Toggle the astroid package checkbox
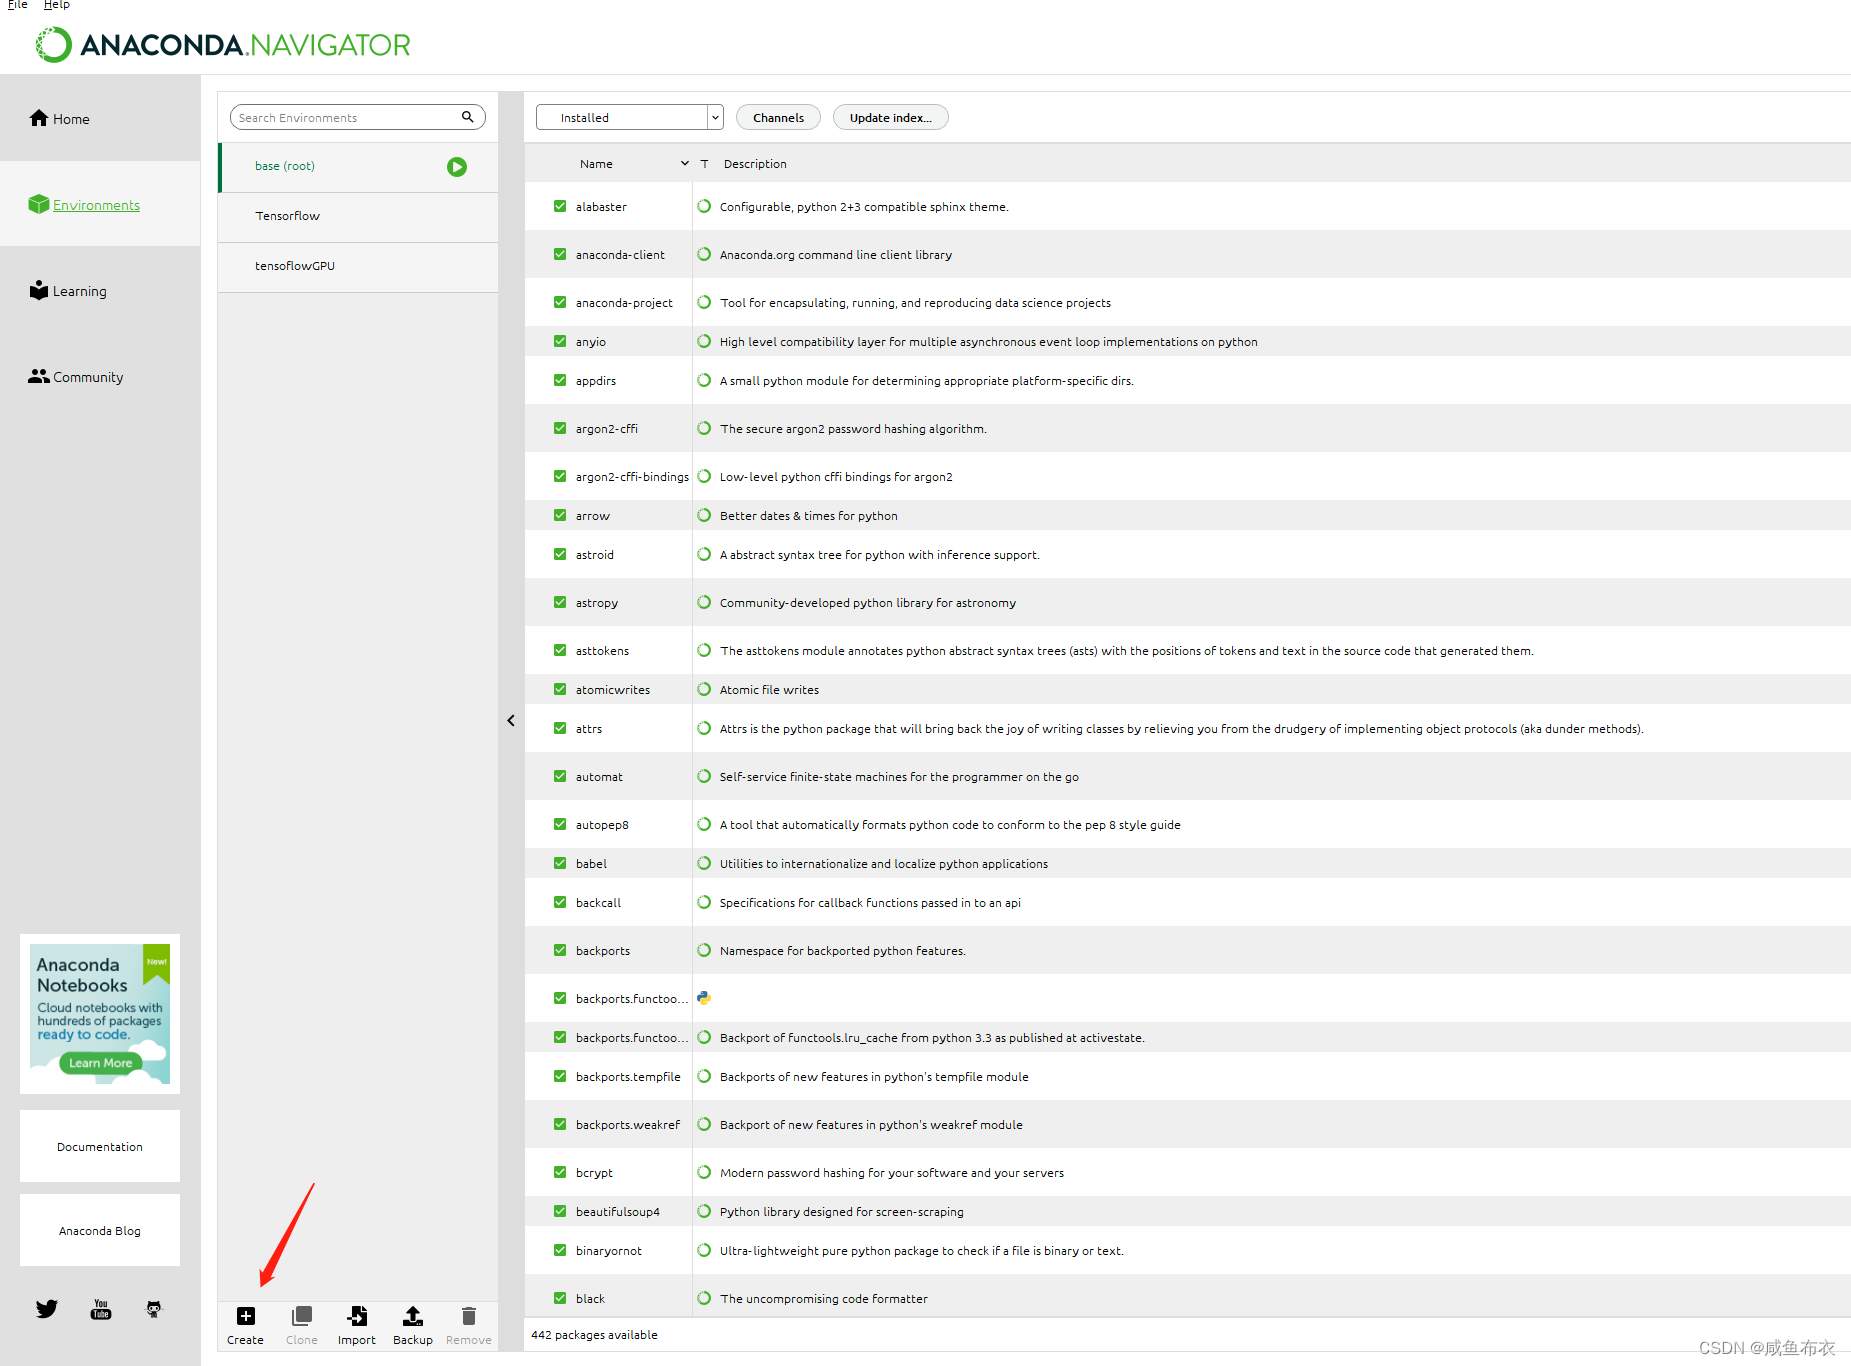 coord(560,554)
